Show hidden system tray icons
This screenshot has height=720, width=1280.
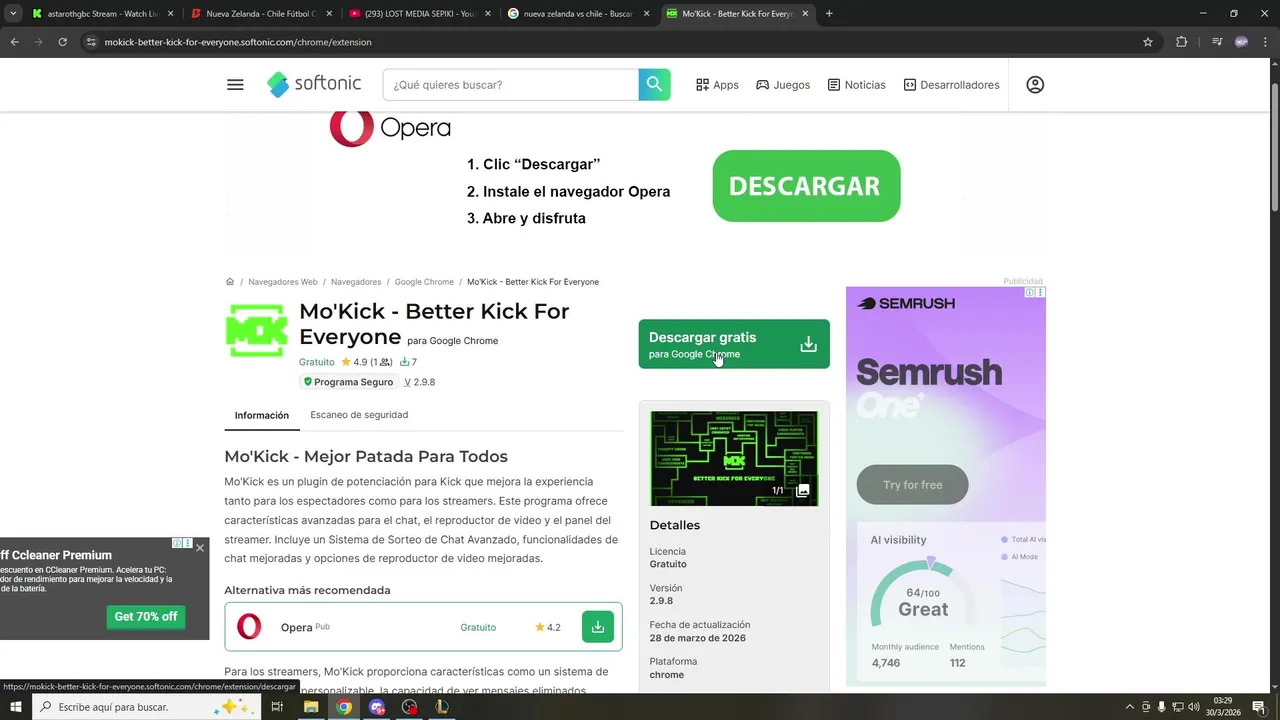(1130, 707)
